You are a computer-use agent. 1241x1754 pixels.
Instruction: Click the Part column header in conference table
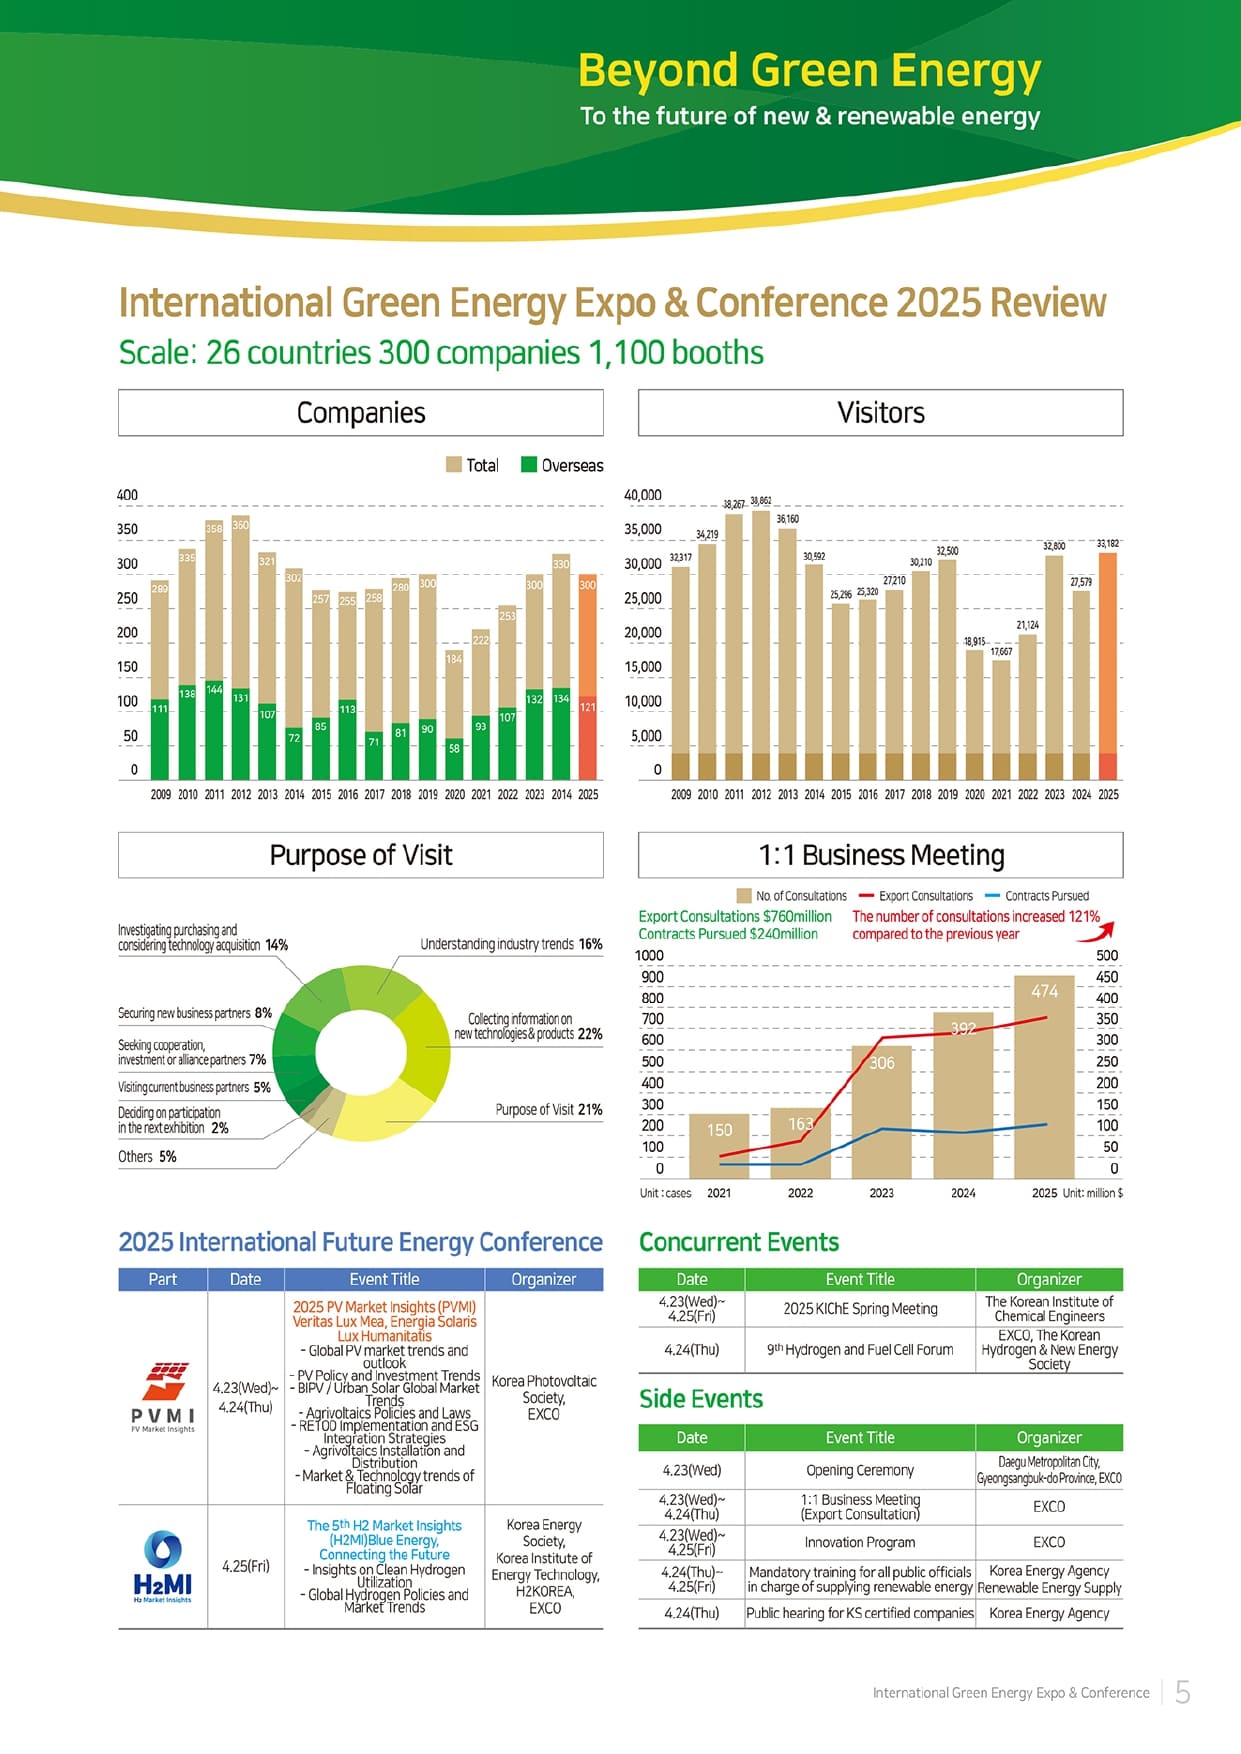[162, 1279]
